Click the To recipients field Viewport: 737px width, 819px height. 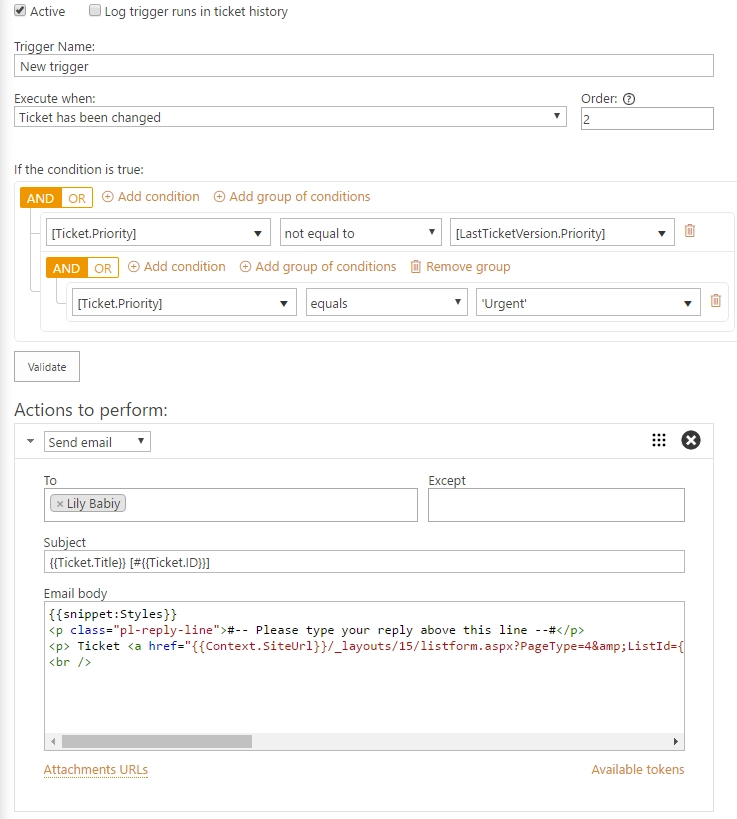pos(231,505)
